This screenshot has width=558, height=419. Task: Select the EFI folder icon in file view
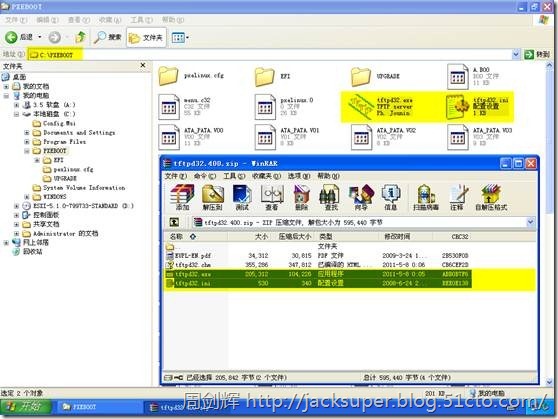264,77
